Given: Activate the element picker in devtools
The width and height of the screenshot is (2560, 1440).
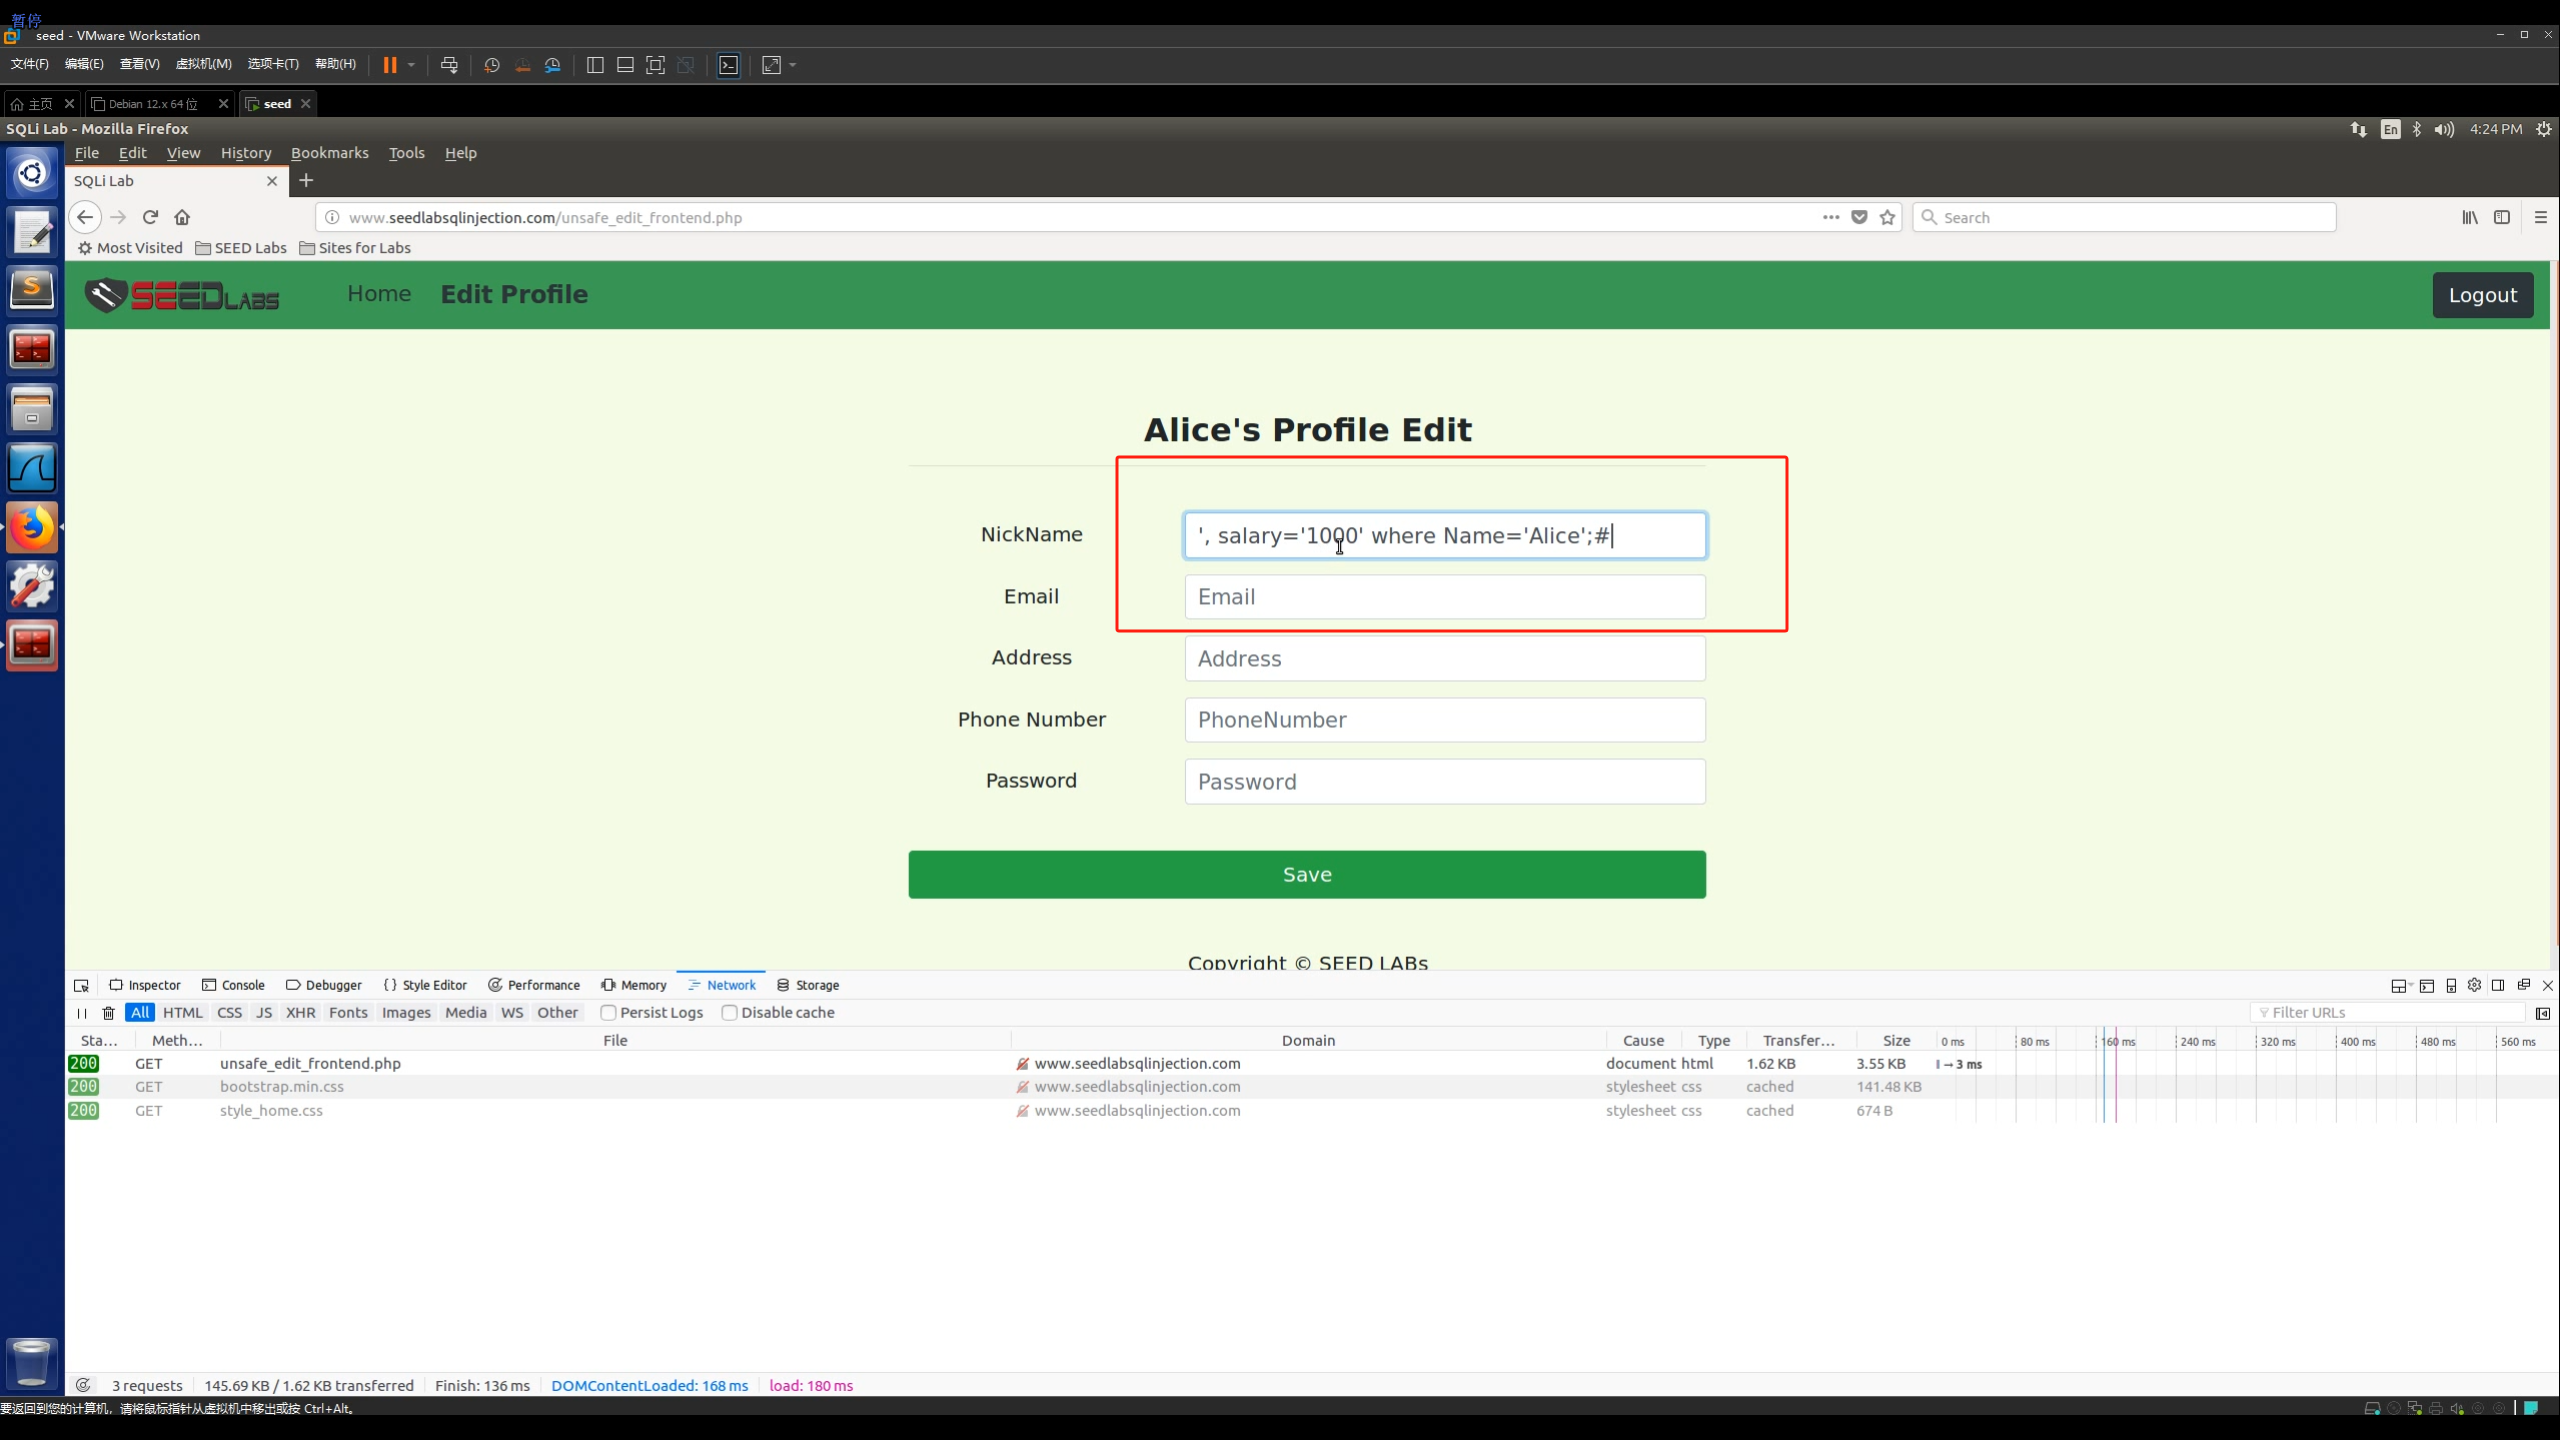Looking at the screenshot, I should (x=82, y=985).
